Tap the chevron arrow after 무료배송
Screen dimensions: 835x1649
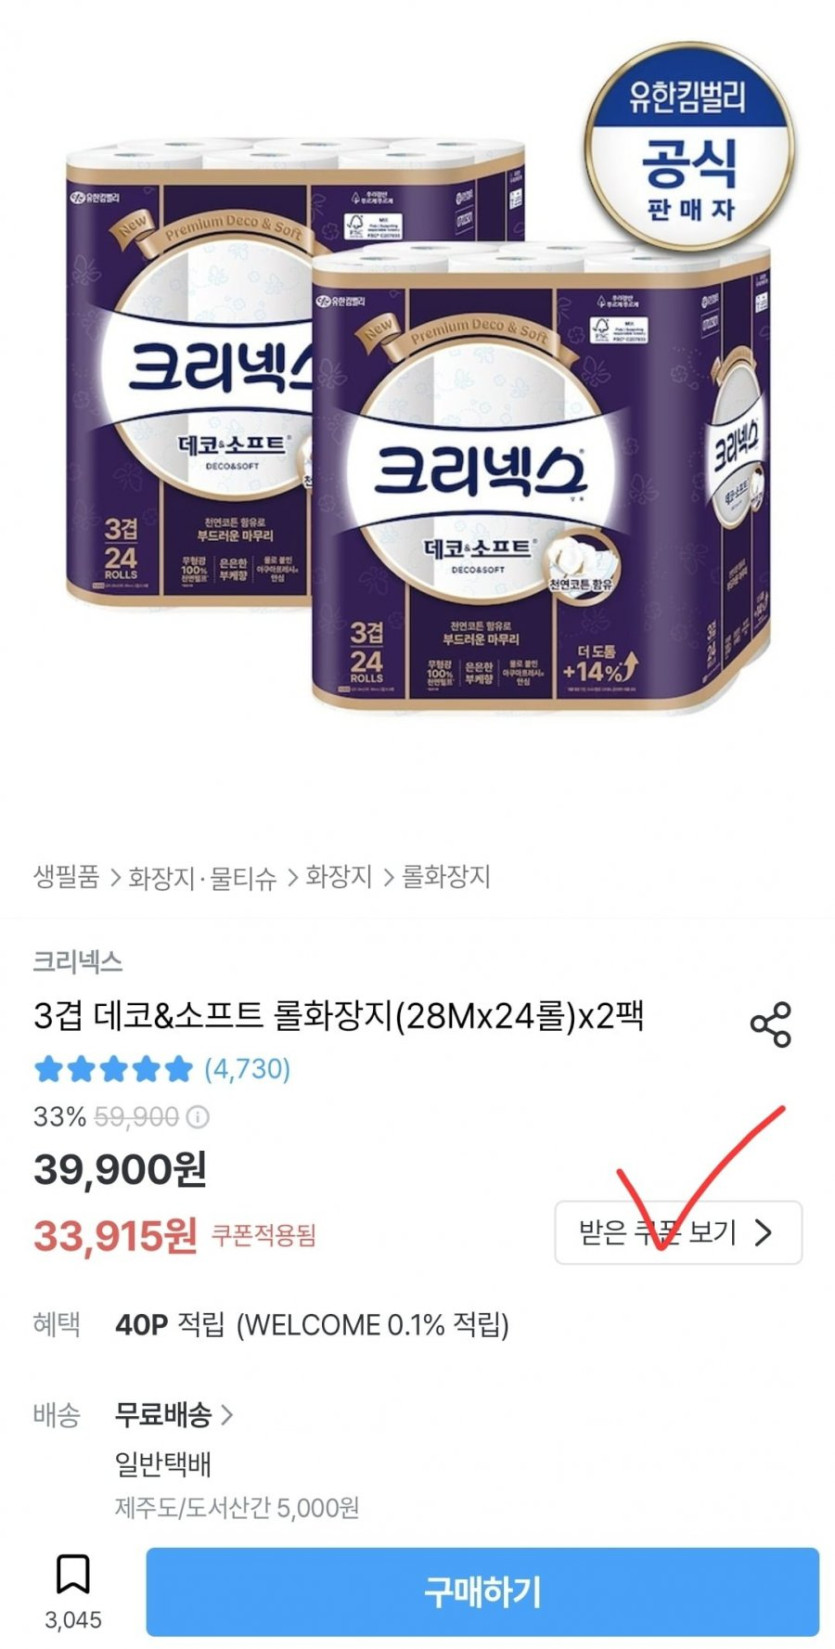[226, 1415]
